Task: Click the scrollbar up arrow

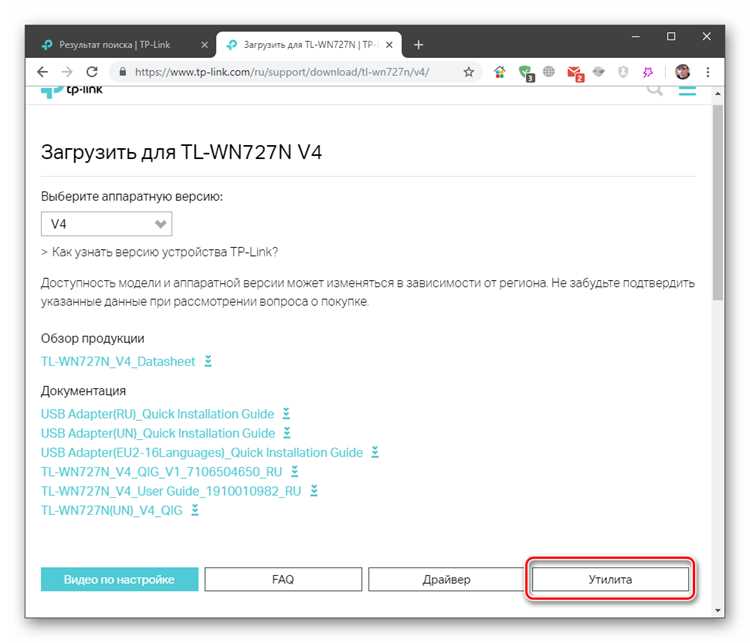Action: pos(717,94)
